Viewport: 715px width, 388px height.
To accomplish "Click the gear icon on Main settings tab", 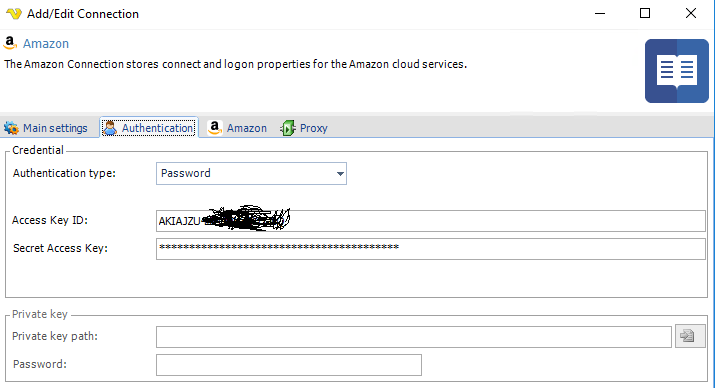I will (x=11, y=128).
